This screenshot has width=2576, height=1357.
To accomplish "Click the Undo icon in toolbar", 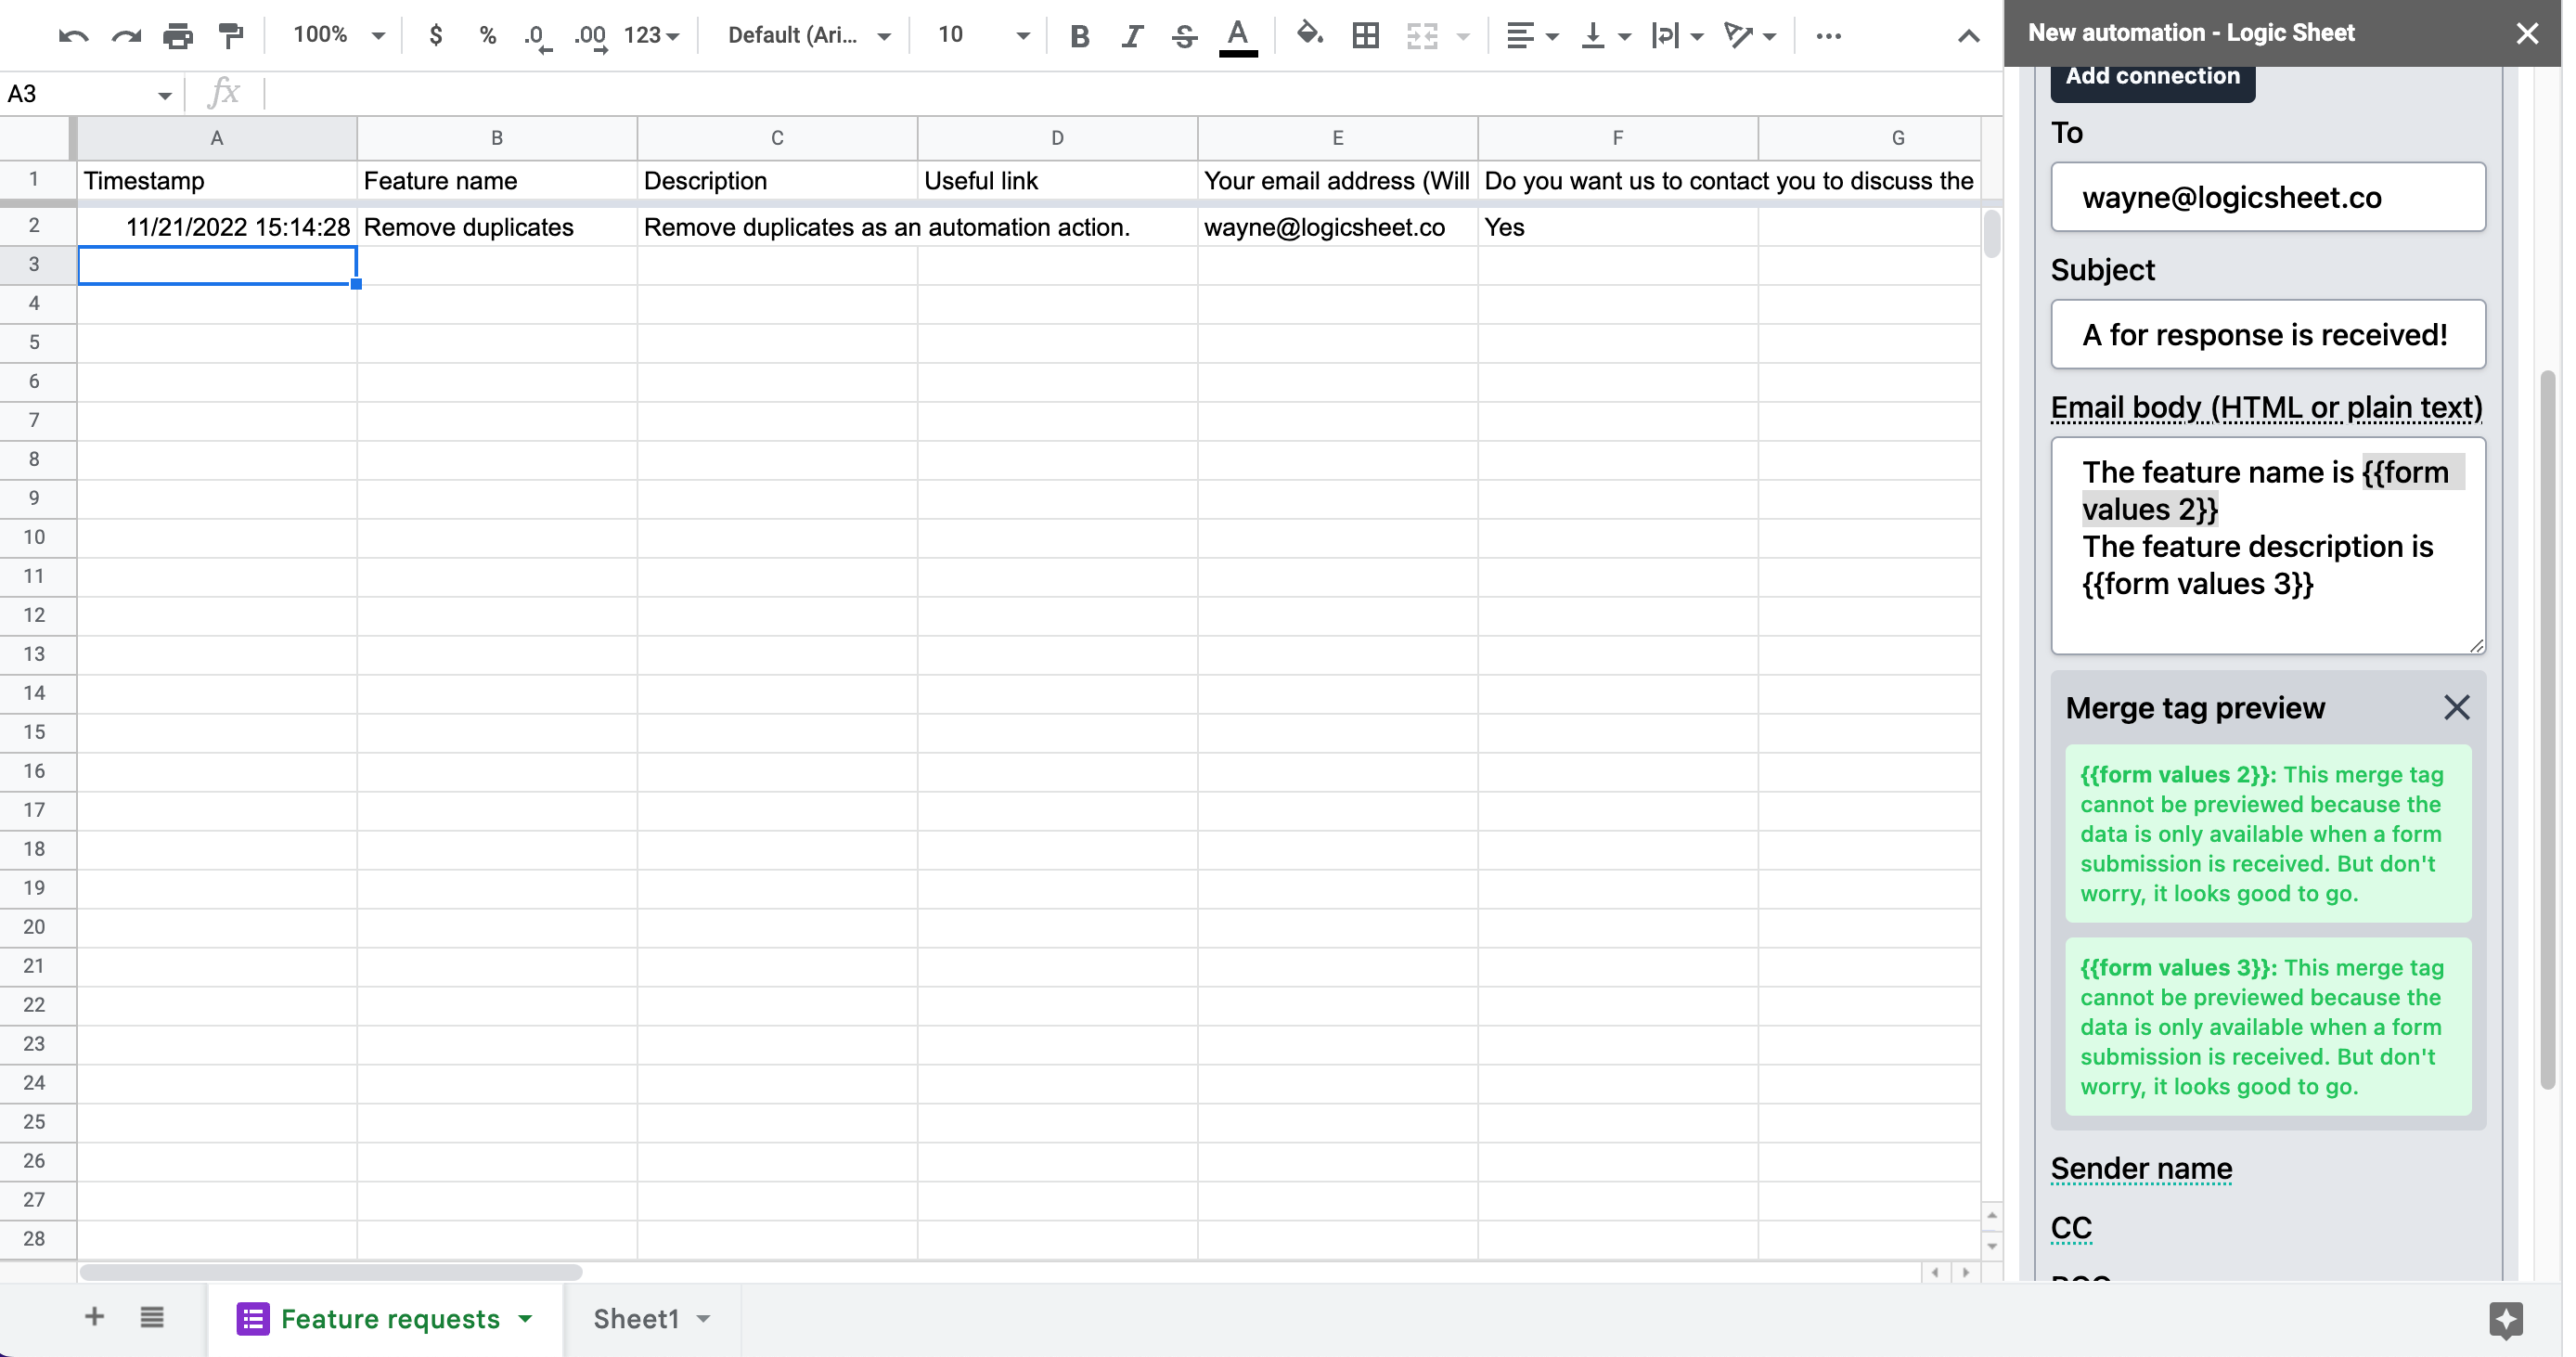I will point(73,36).
